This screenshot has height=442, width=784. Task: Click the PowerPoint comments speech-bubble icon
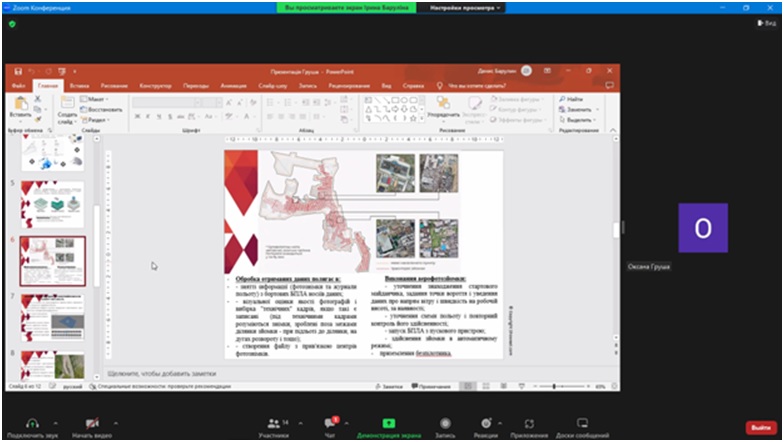coord(609,86)
